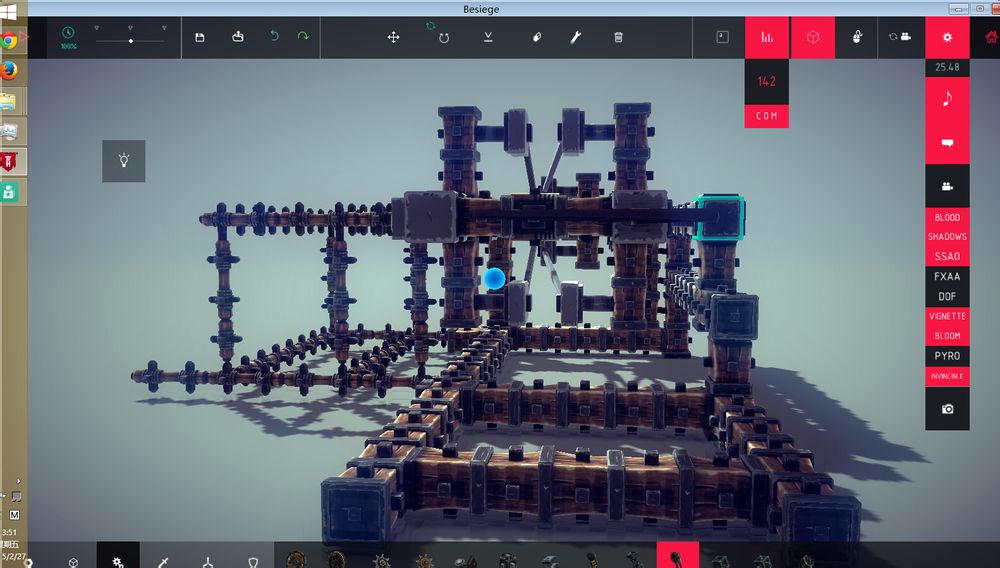Redo the last undone action
The width and height of the screenshot is (1000, 568).
(x=303, y=36)
